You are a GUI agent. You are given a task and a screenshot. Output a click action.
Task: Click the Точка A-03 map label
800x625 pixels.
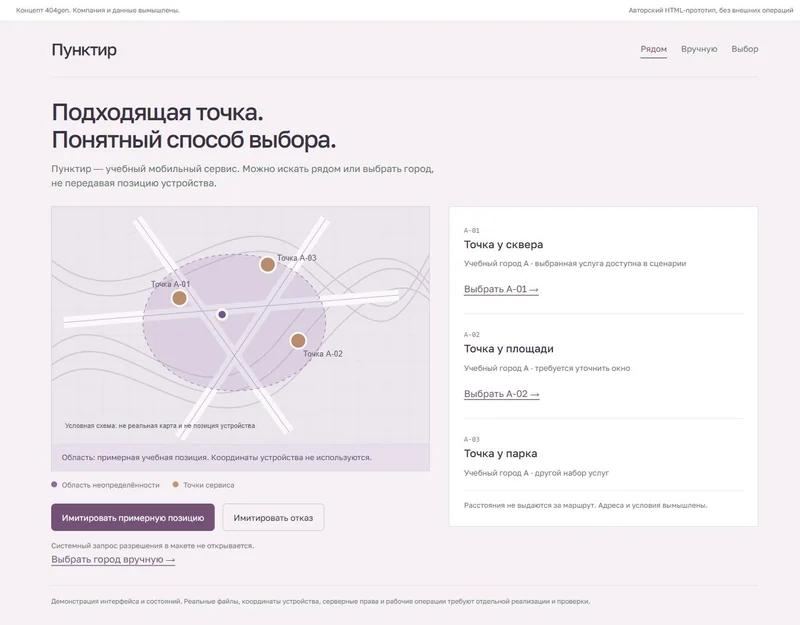pyautogui.click(x=296, y=258)
